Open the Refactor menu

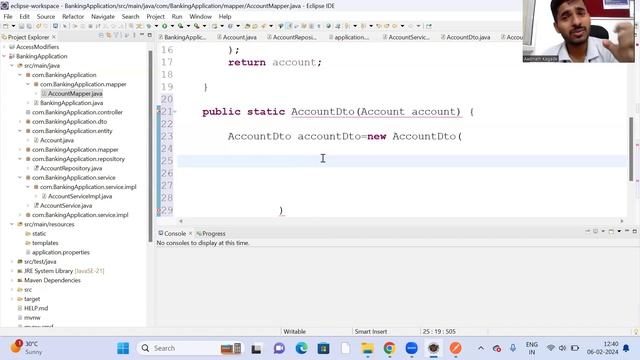click(x=73, y=16)
